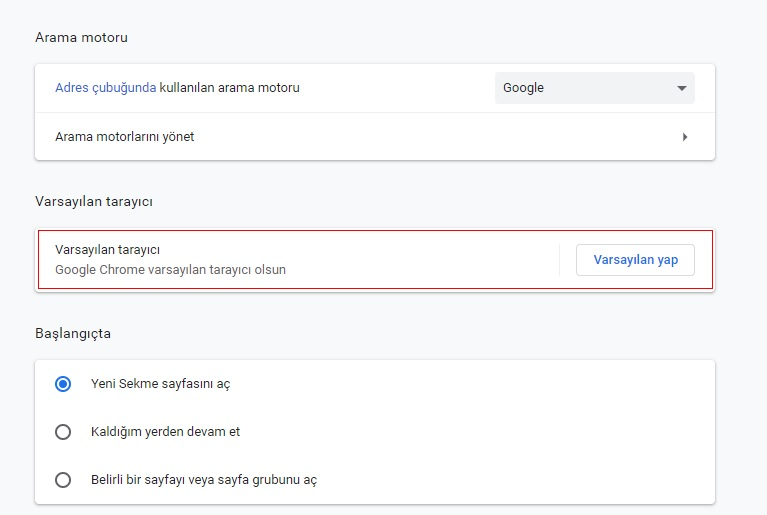Enable the "Belirli bir sayfayı" radio button
Viewport: 767px width, 515px height.
[x=63, y=480]
